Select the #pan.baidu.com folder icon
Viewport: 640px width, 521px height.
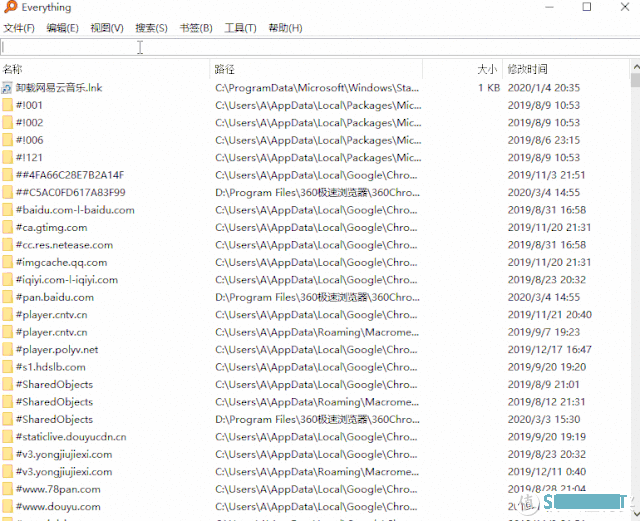[7, 297]
